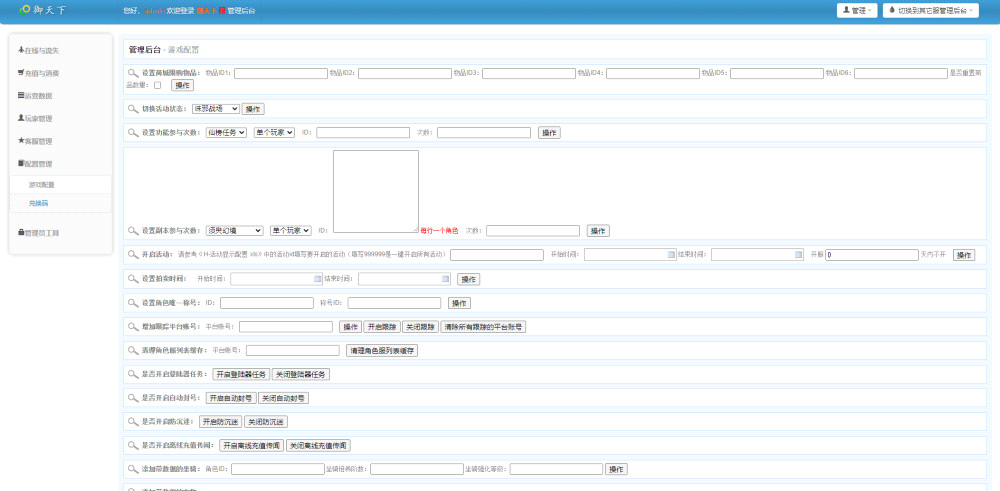This screenshot has width=1000, height=491.
Task: Click the 物品ID1 input field
Action: (281, 73)
